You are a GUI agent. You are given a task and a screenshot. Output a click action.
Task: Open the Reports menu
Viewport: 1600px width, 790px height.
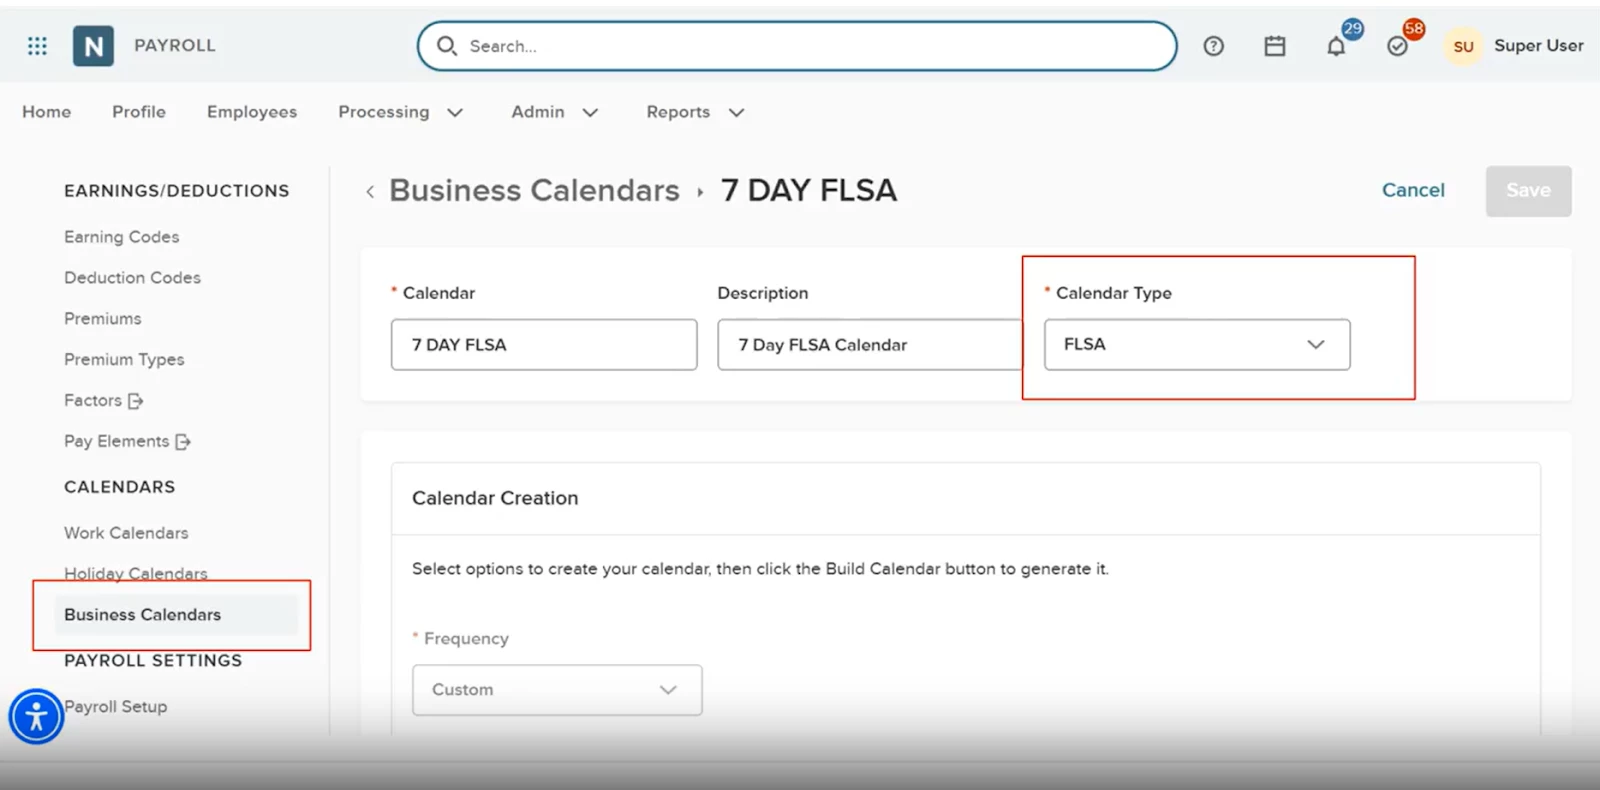tap(695, 112)
